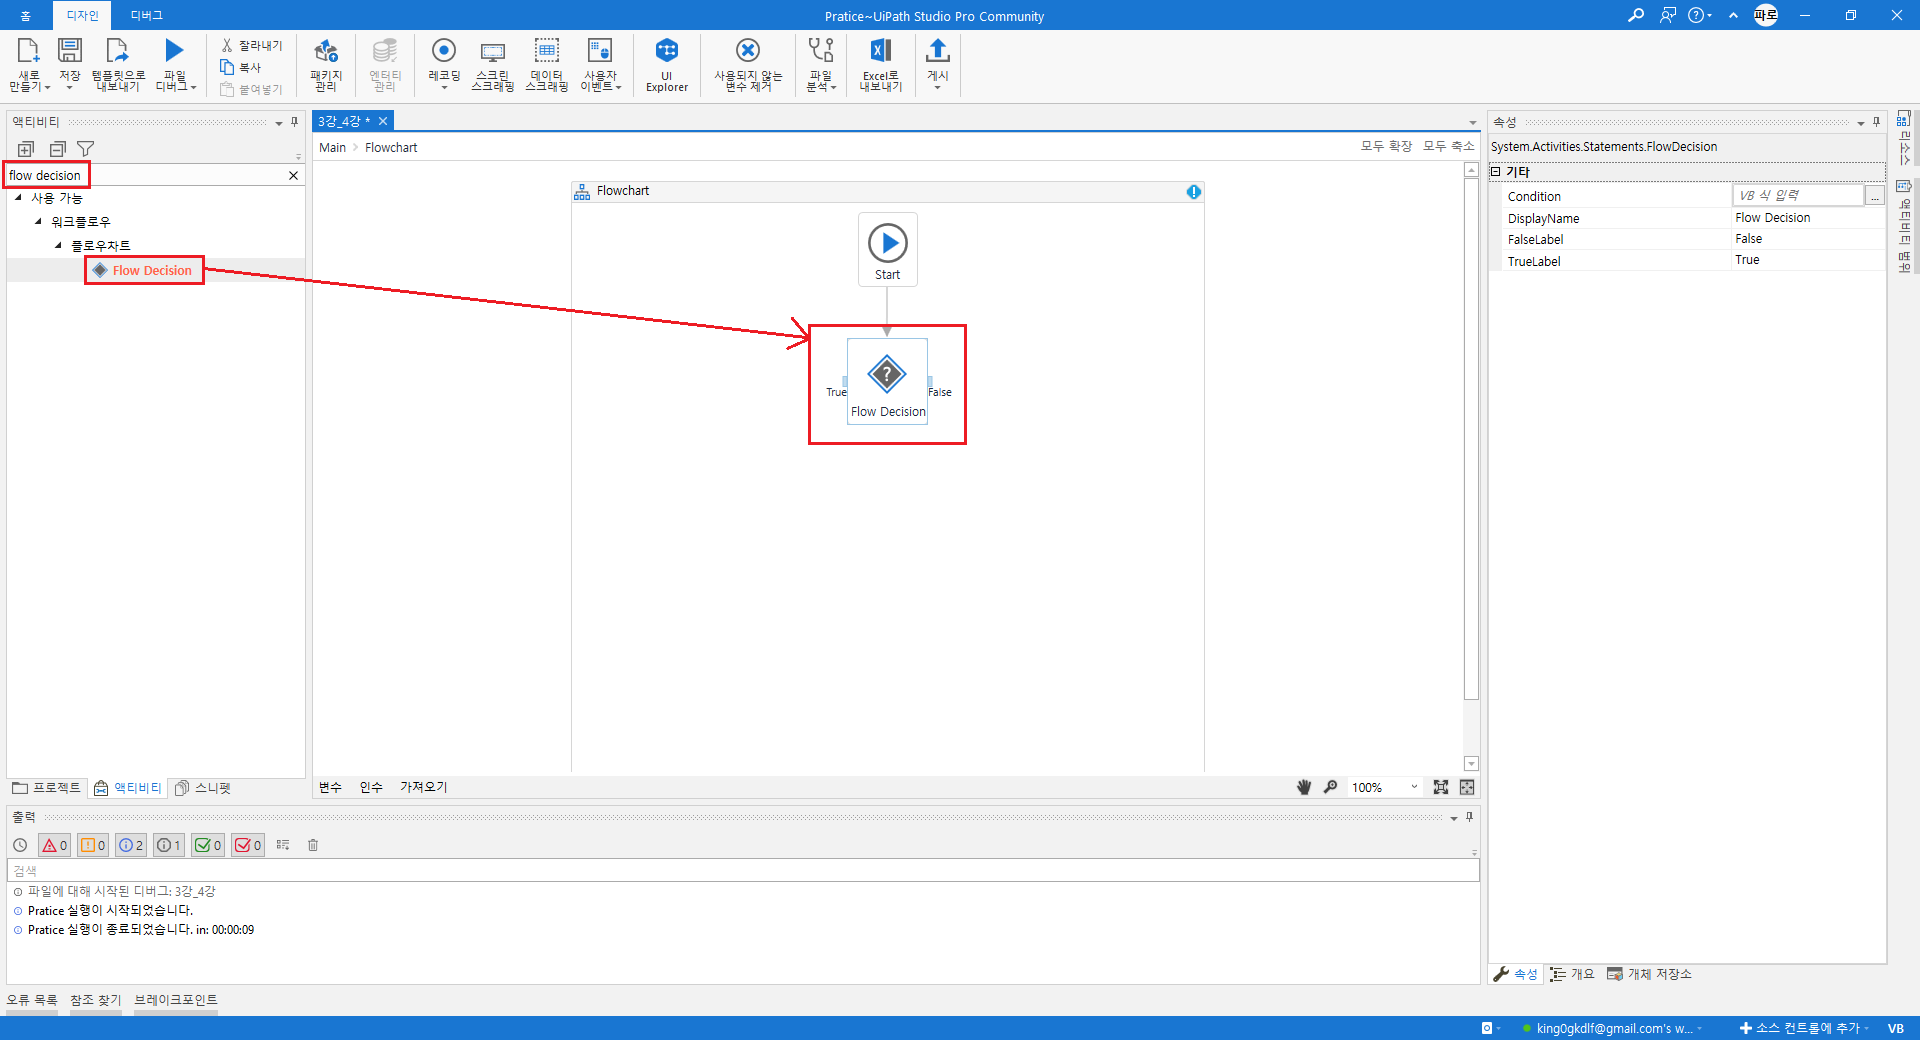Select the Flow Decision node on canvas
The image size is (1920, 1040).
click(887, 382)
